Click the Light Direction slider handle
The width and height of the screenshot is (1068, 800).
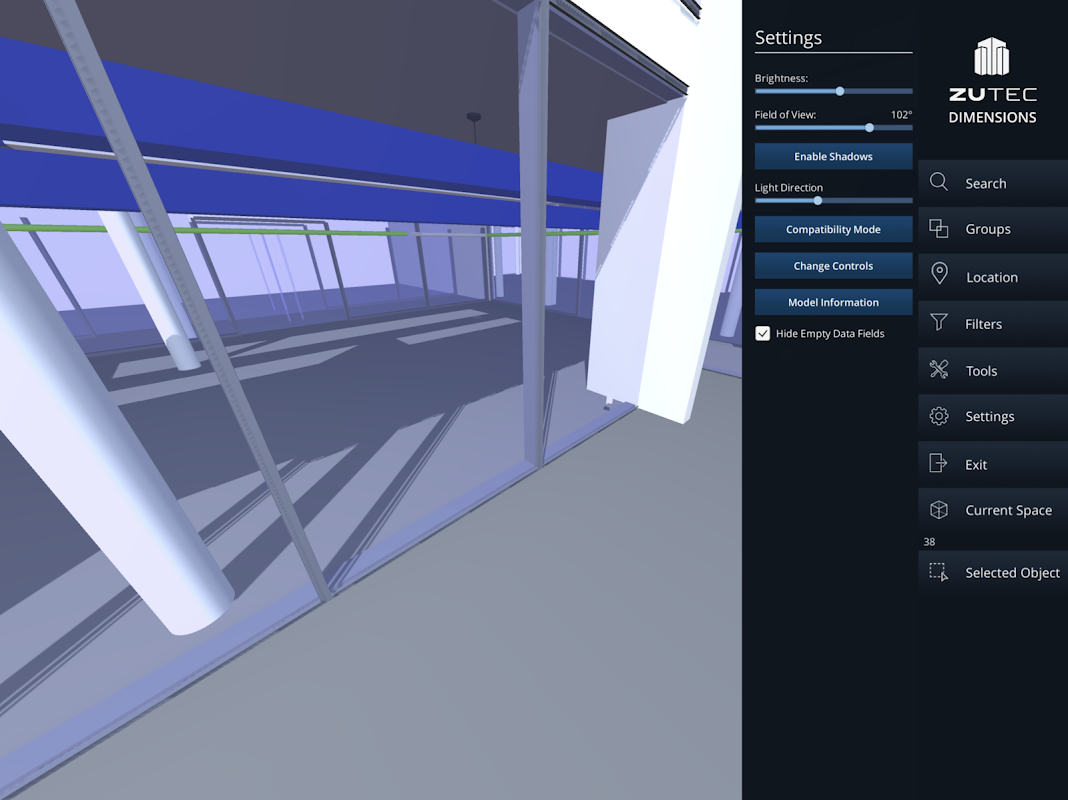[x=818, y=200]
